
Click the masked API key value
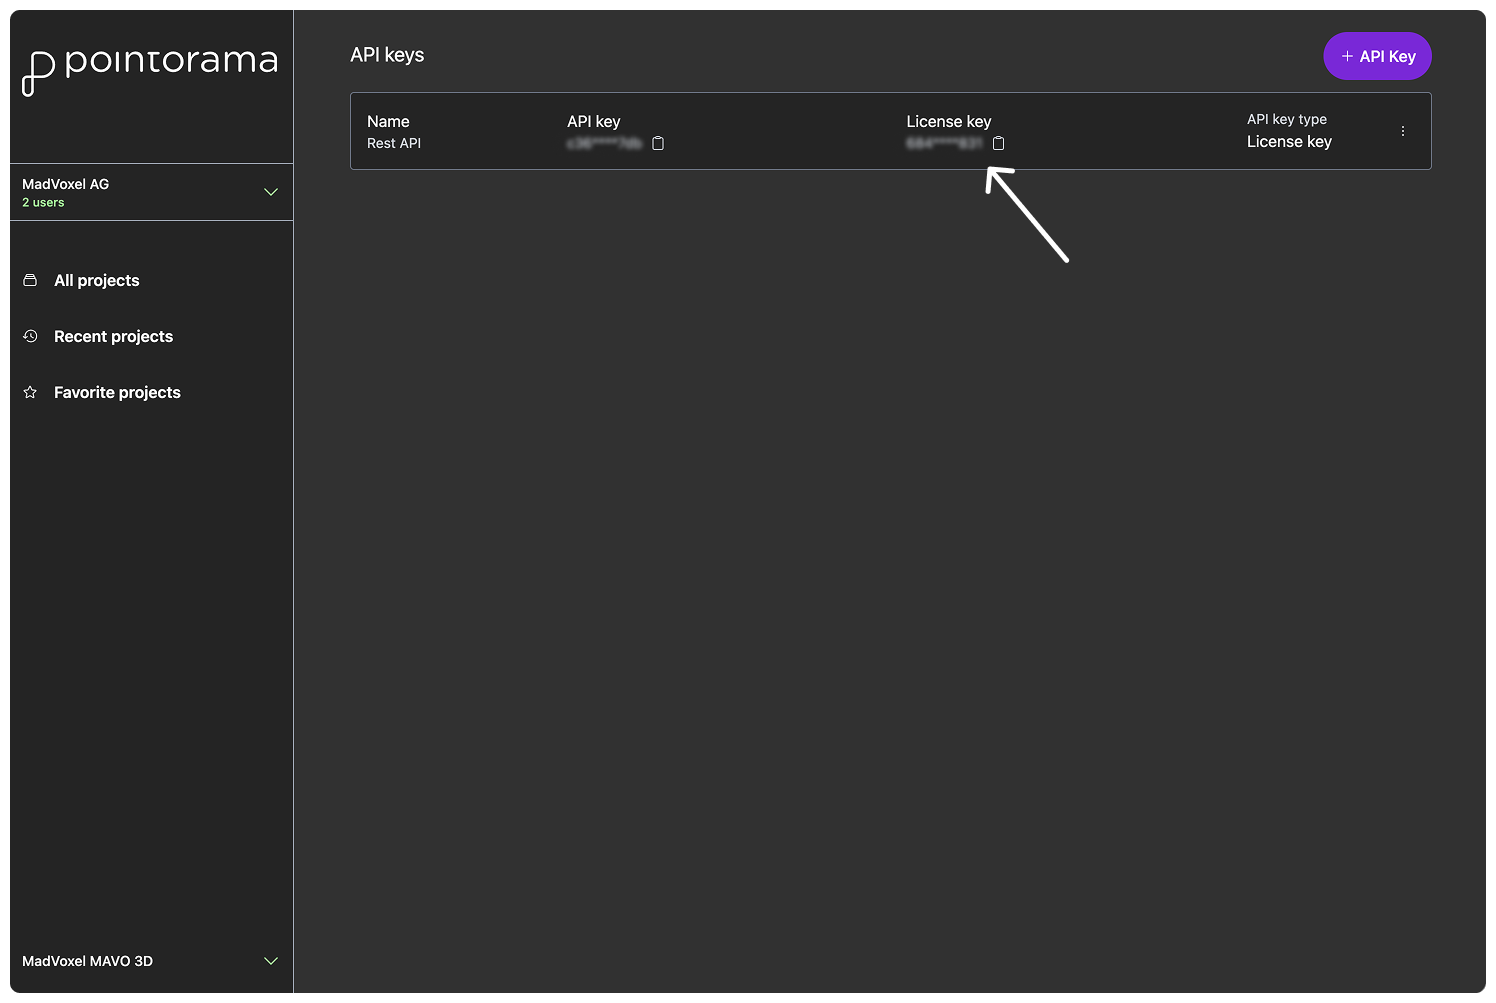pyautogui.click(x=604, y=143)
